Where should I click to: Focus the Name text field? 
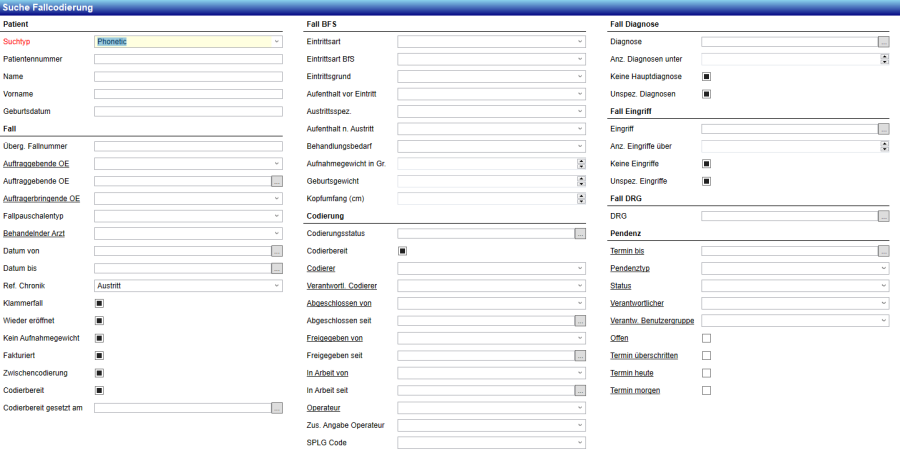pos(188,76)
